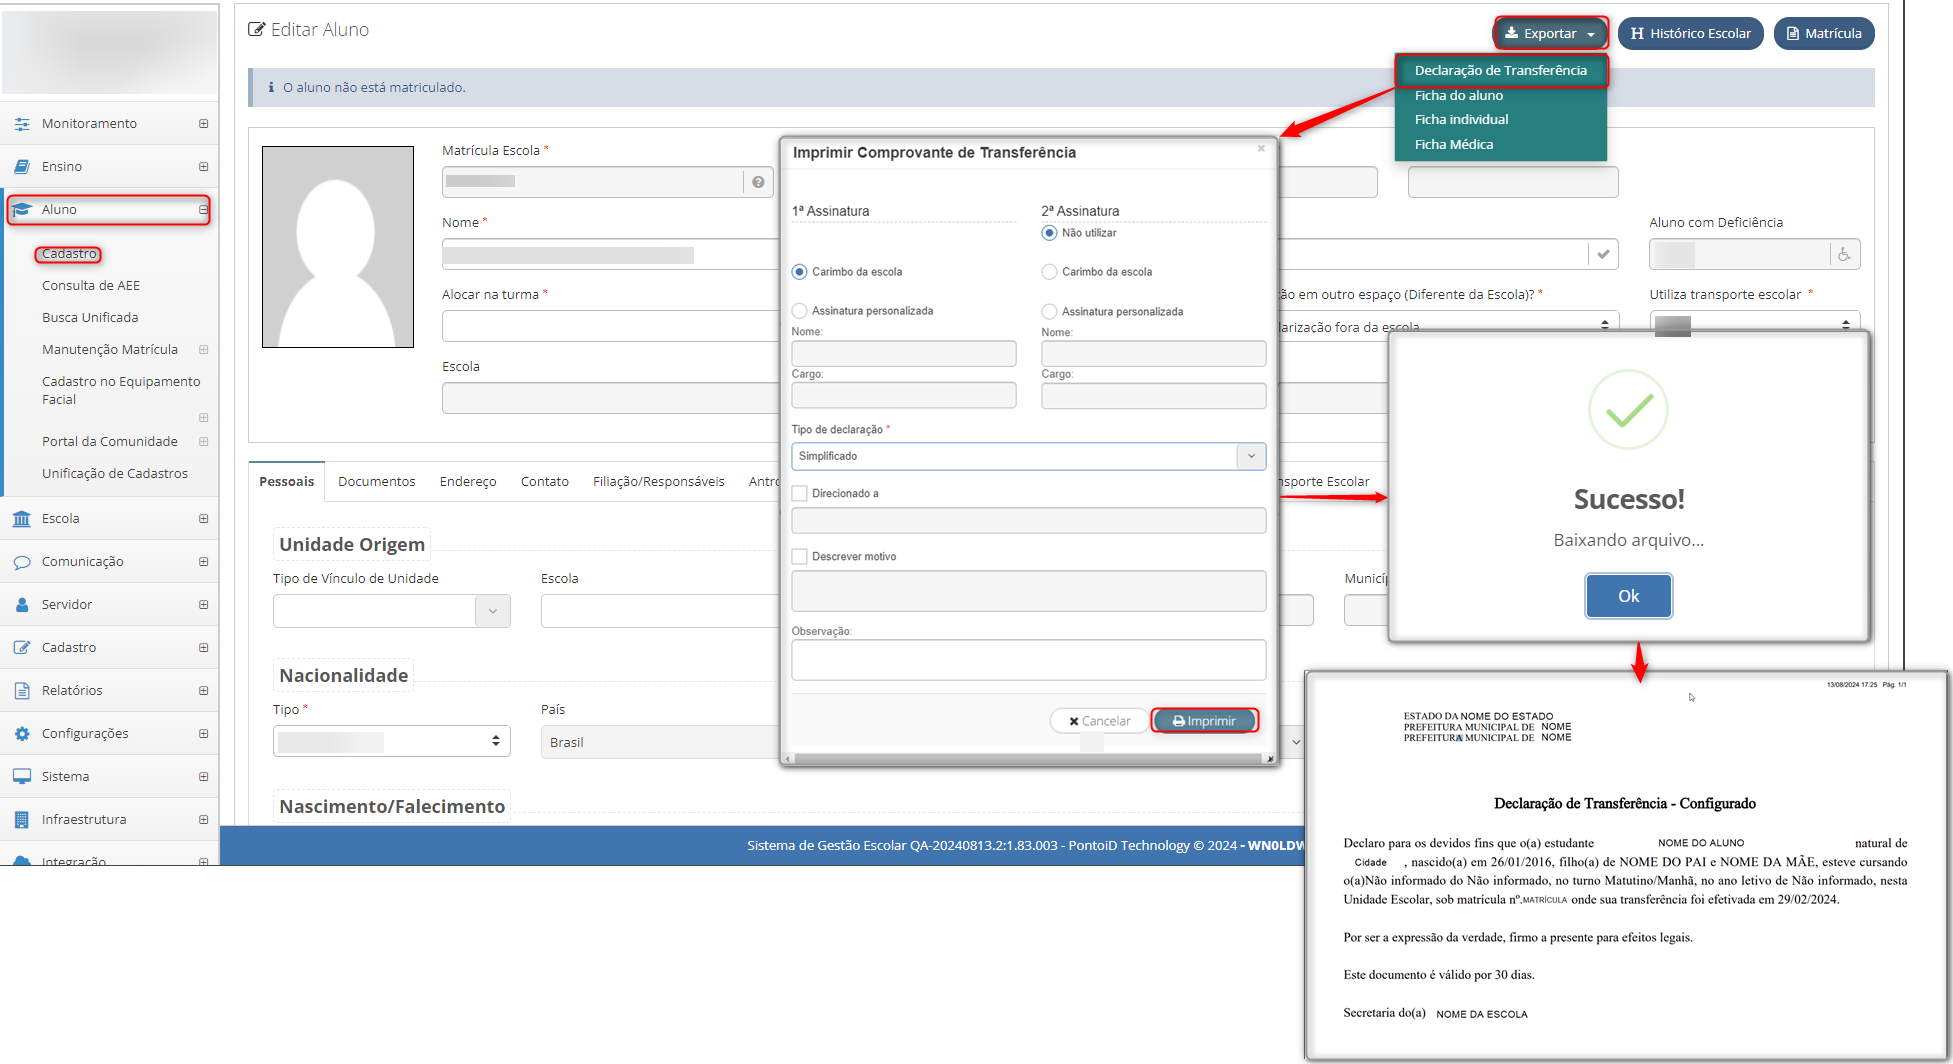
Task: Select Carimbo da escola for 1ª Assinatura
Action: tap(799, 272)
